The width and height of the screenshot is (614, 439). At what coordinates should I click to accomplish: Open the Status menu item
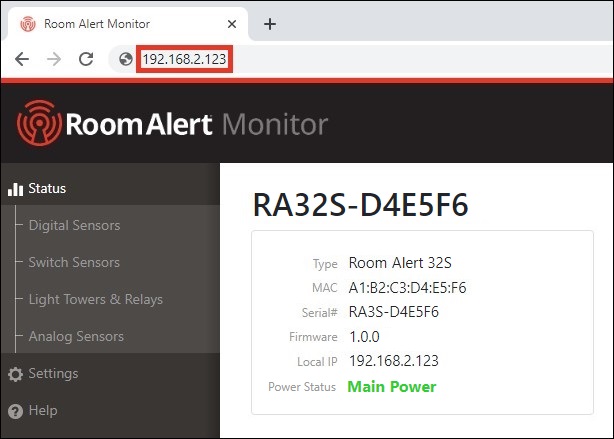point(110,189)
